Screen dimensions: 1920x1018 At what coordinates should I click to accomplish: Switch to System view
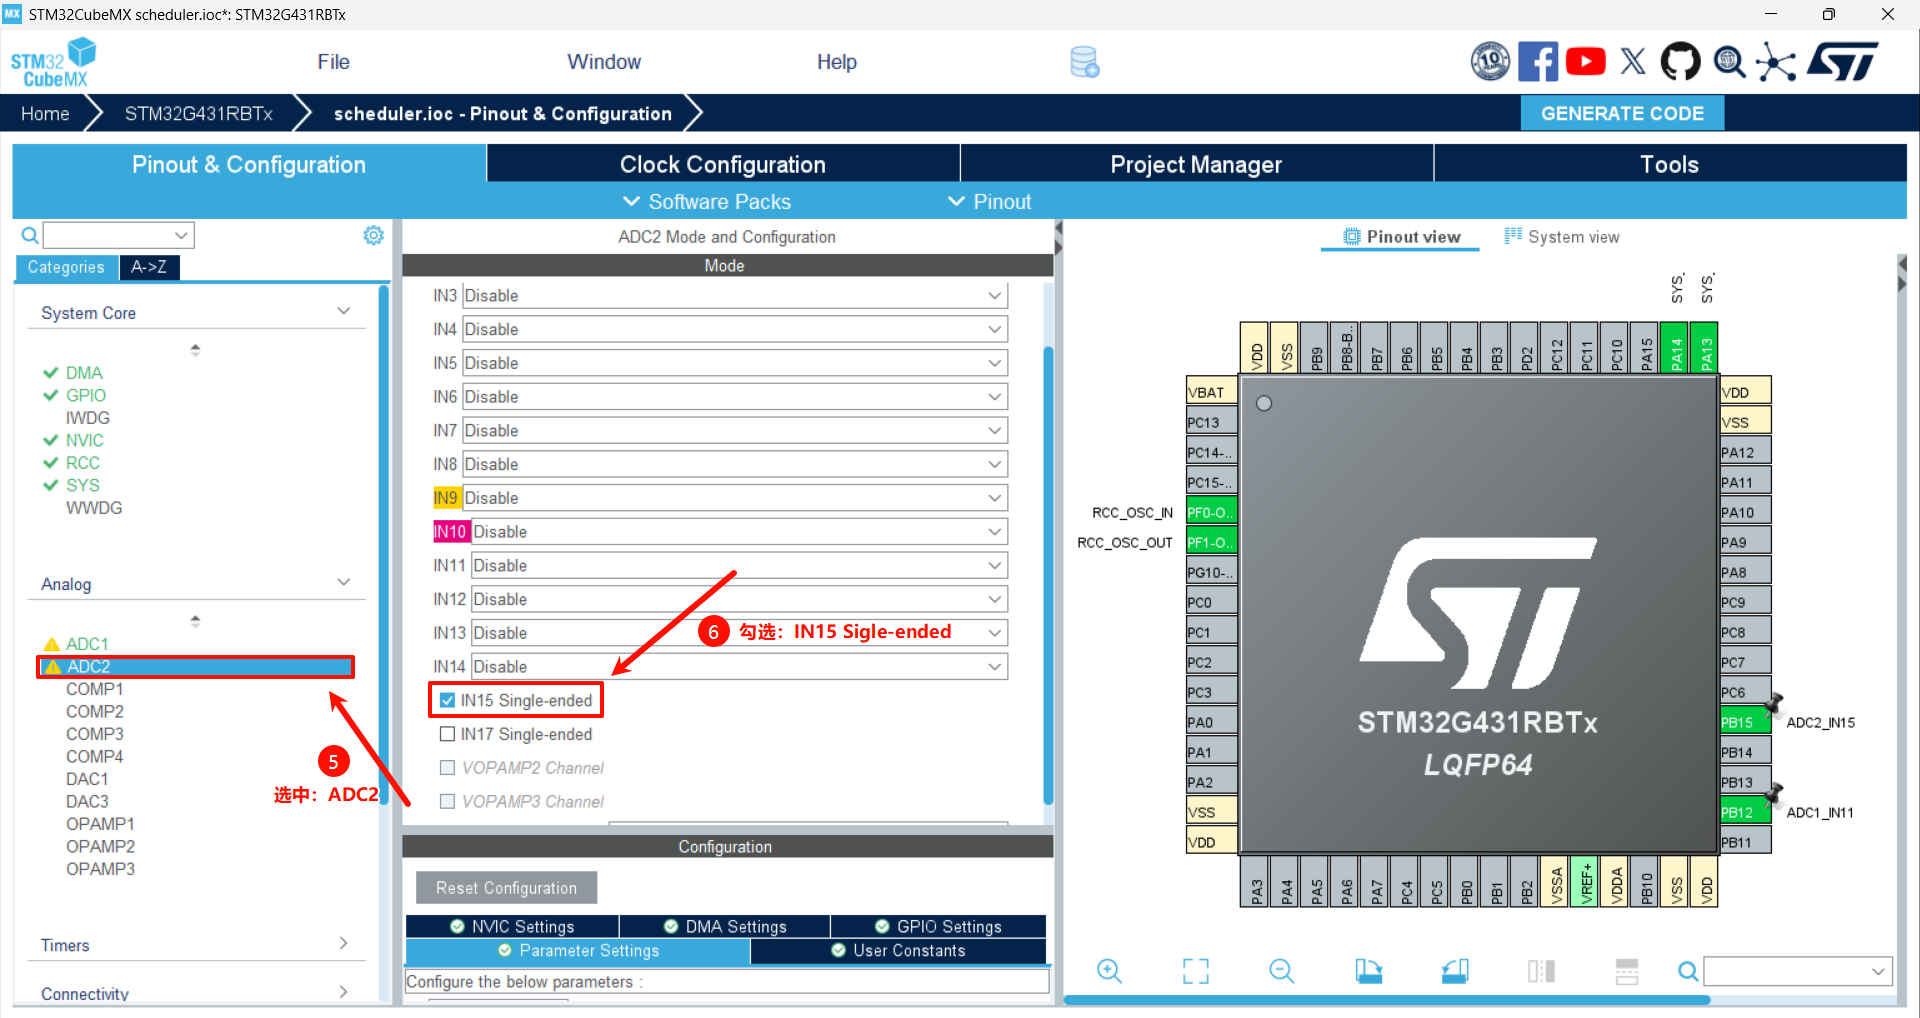1562,237
